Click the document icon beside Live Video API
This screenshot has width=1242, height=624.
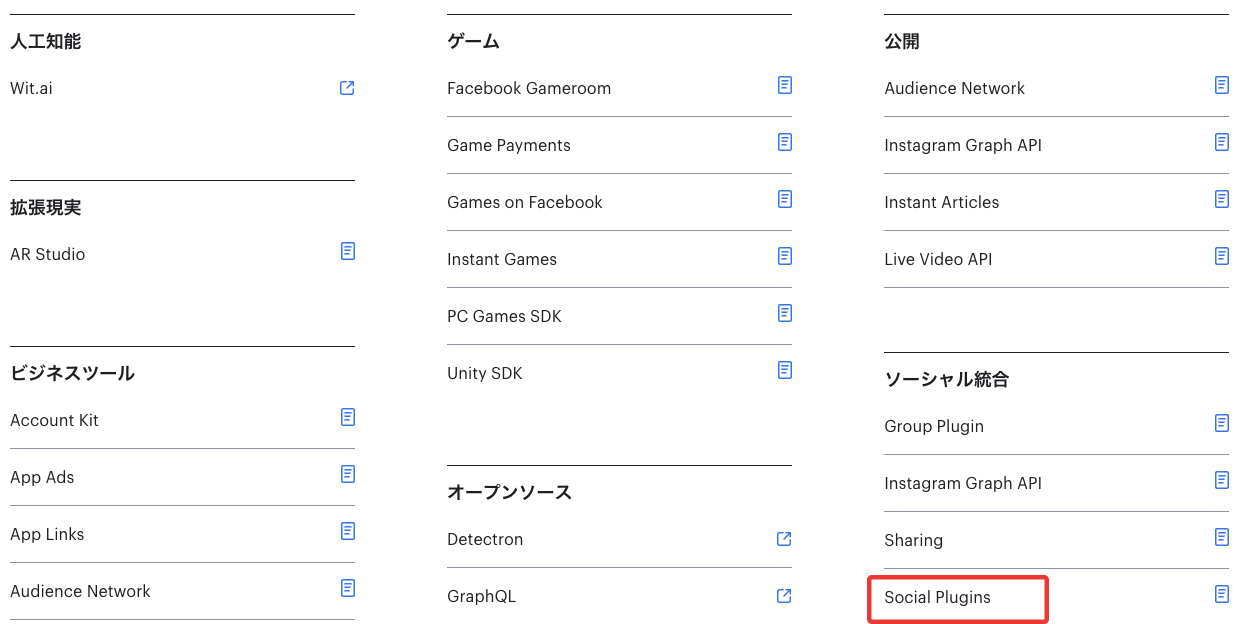click(x=1222, y=256)
